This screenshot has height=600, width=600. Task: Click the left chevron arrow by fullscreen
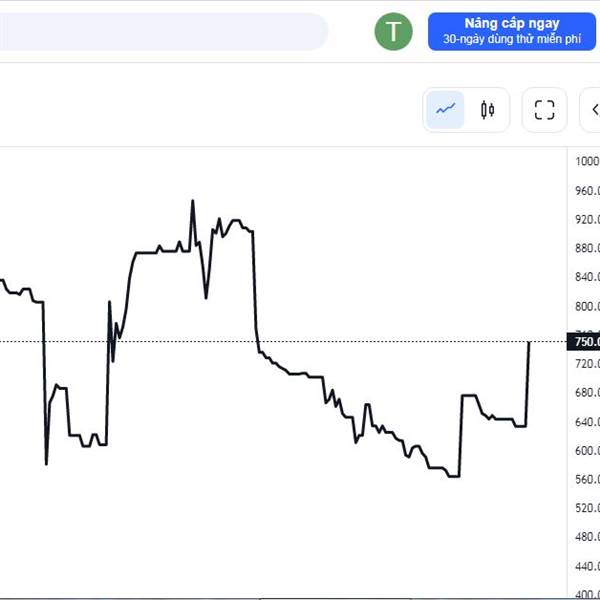tap(594, 110)
